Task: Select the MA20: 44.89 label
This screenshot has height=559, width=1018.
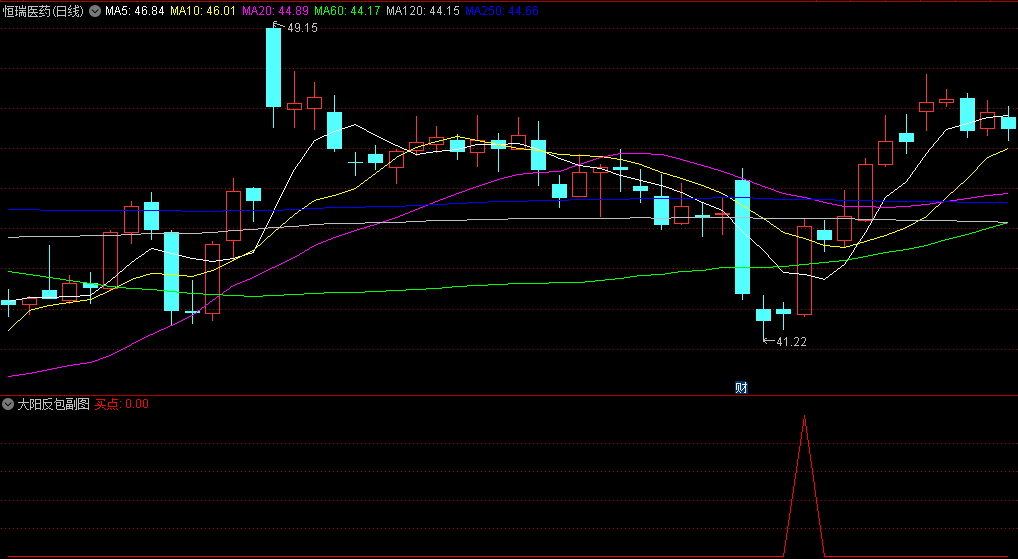Action: pyautogui.click(x=275, y=11)
